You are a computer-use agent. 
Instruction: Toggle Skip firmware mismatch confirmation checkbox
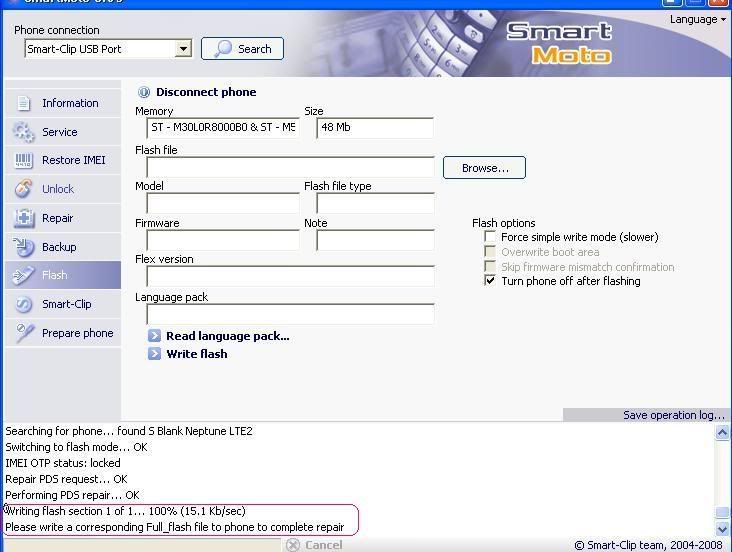point(490,267)
